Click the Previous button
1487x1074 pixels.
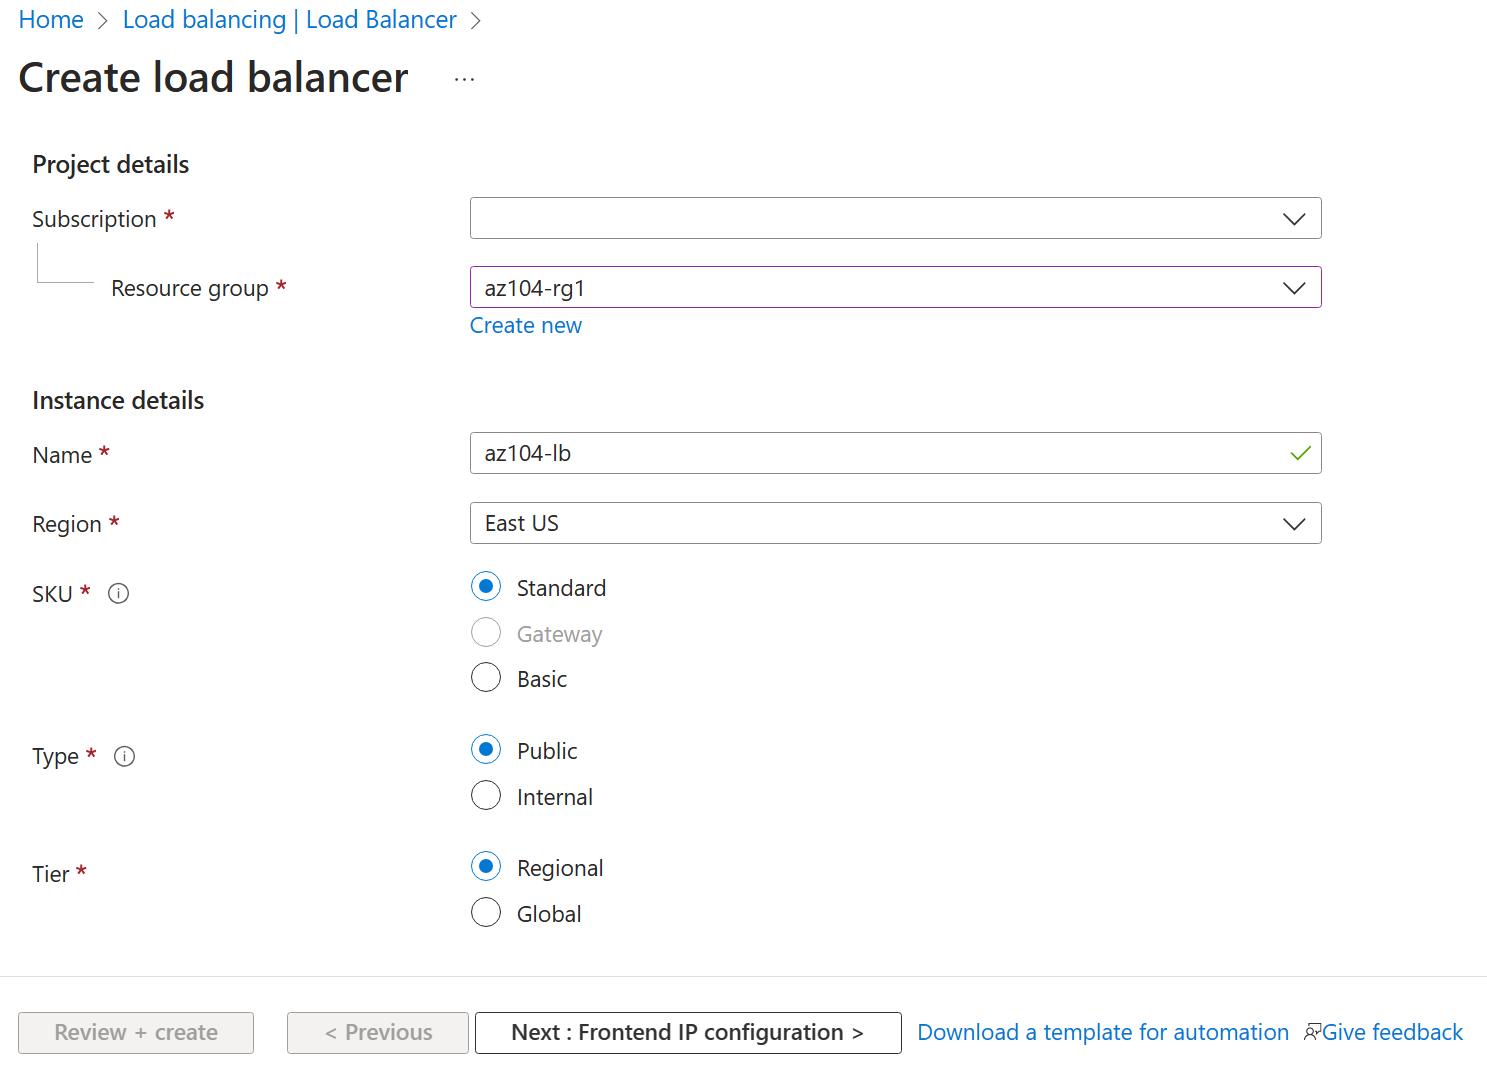(377, 1032)
